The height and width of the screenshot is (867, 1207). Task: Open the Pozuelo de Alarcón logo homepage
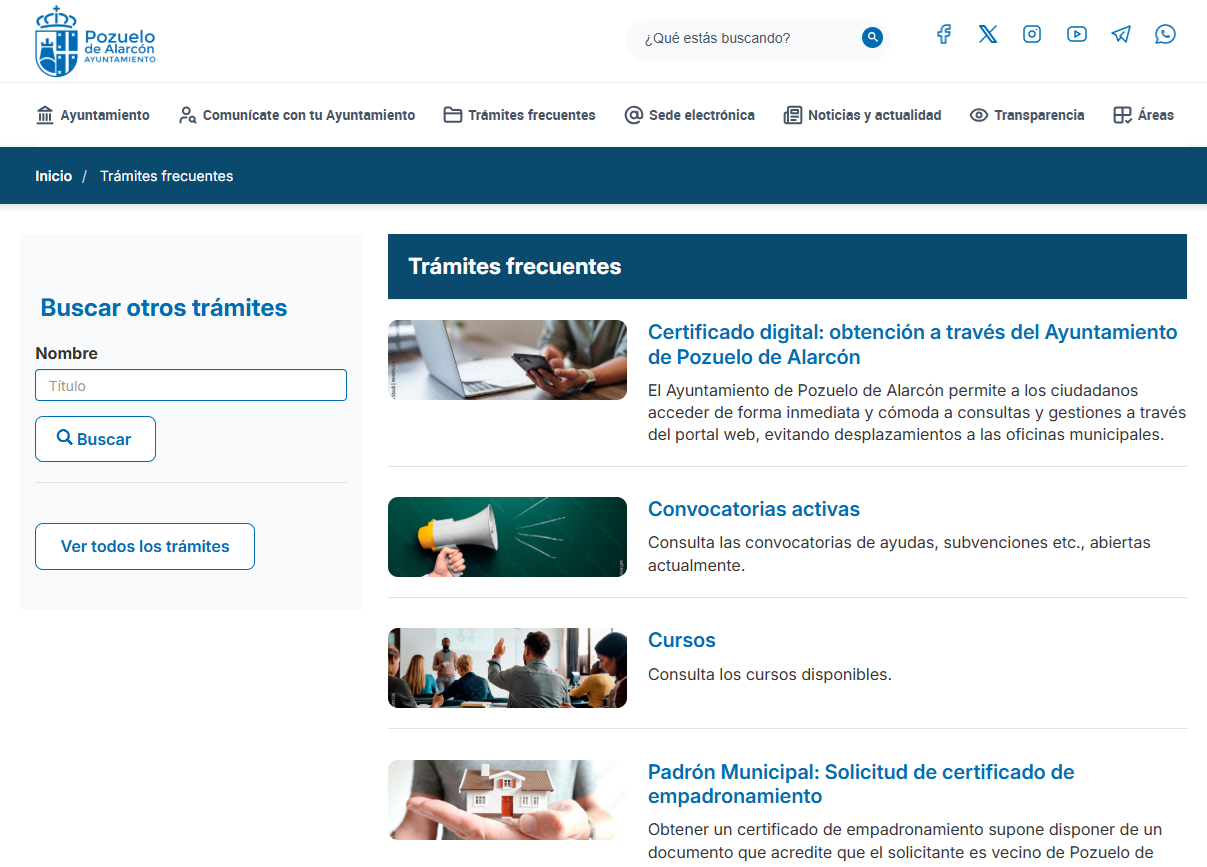95,41
